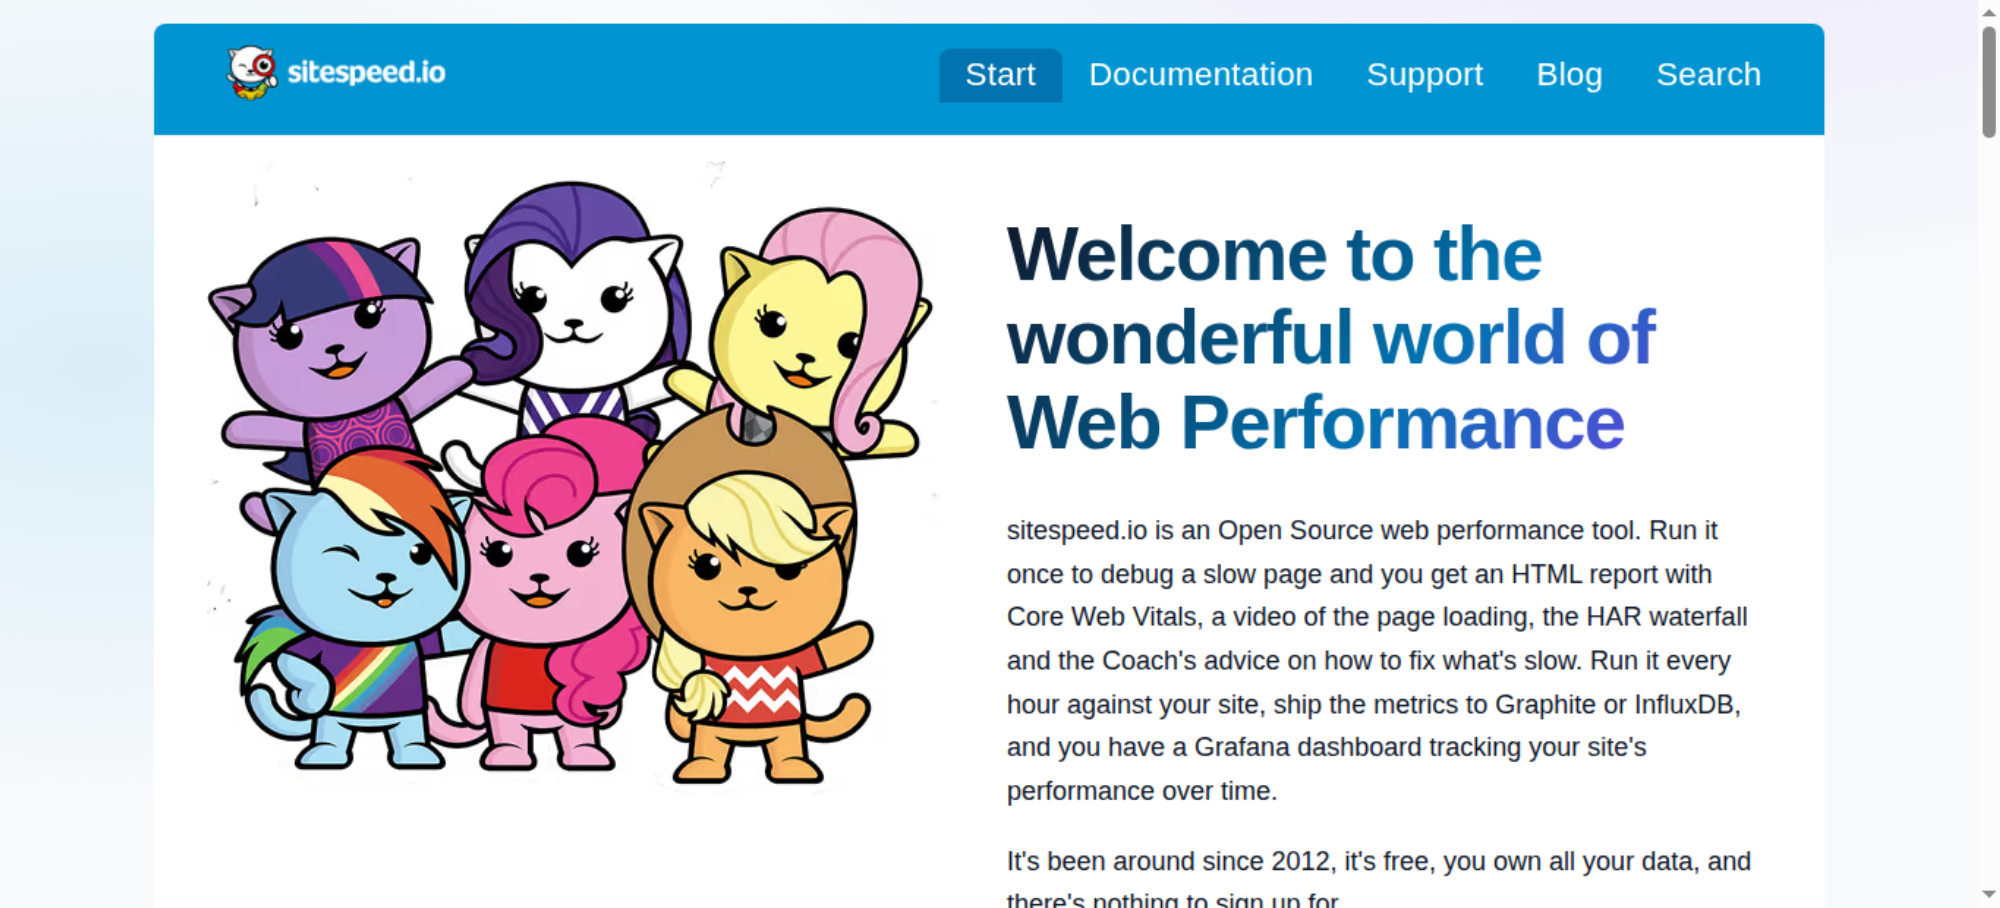2000x908 pixels.
Task: Open the sitespeed.io home text link
Action: click(x=366, y=72)
